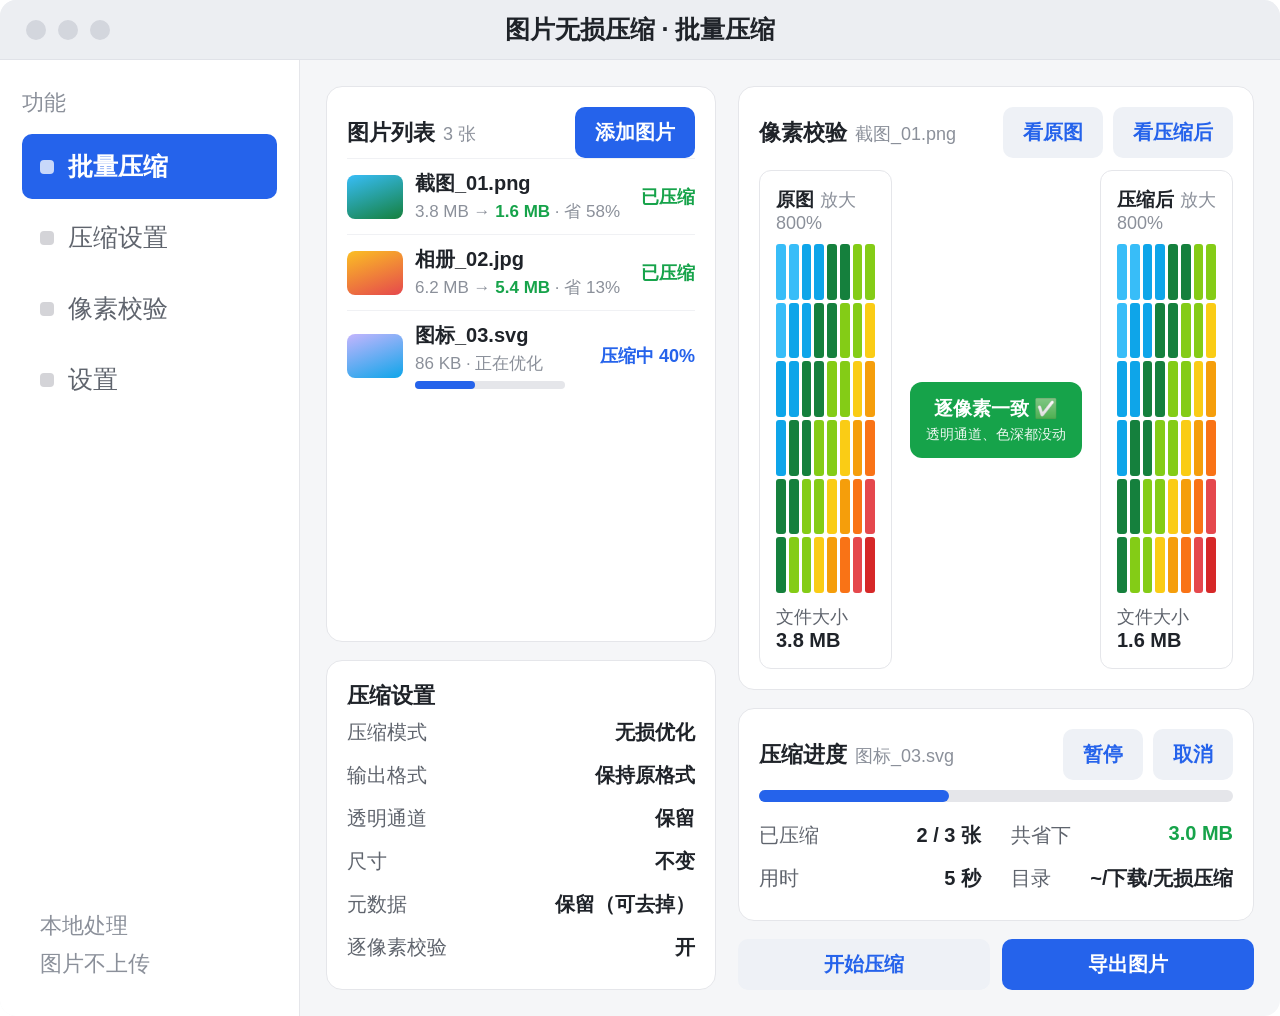Select the 相册_02.jpg thumbnail
The height and width of the screenshot is (1016, 1280).
[x=375, y=273]
